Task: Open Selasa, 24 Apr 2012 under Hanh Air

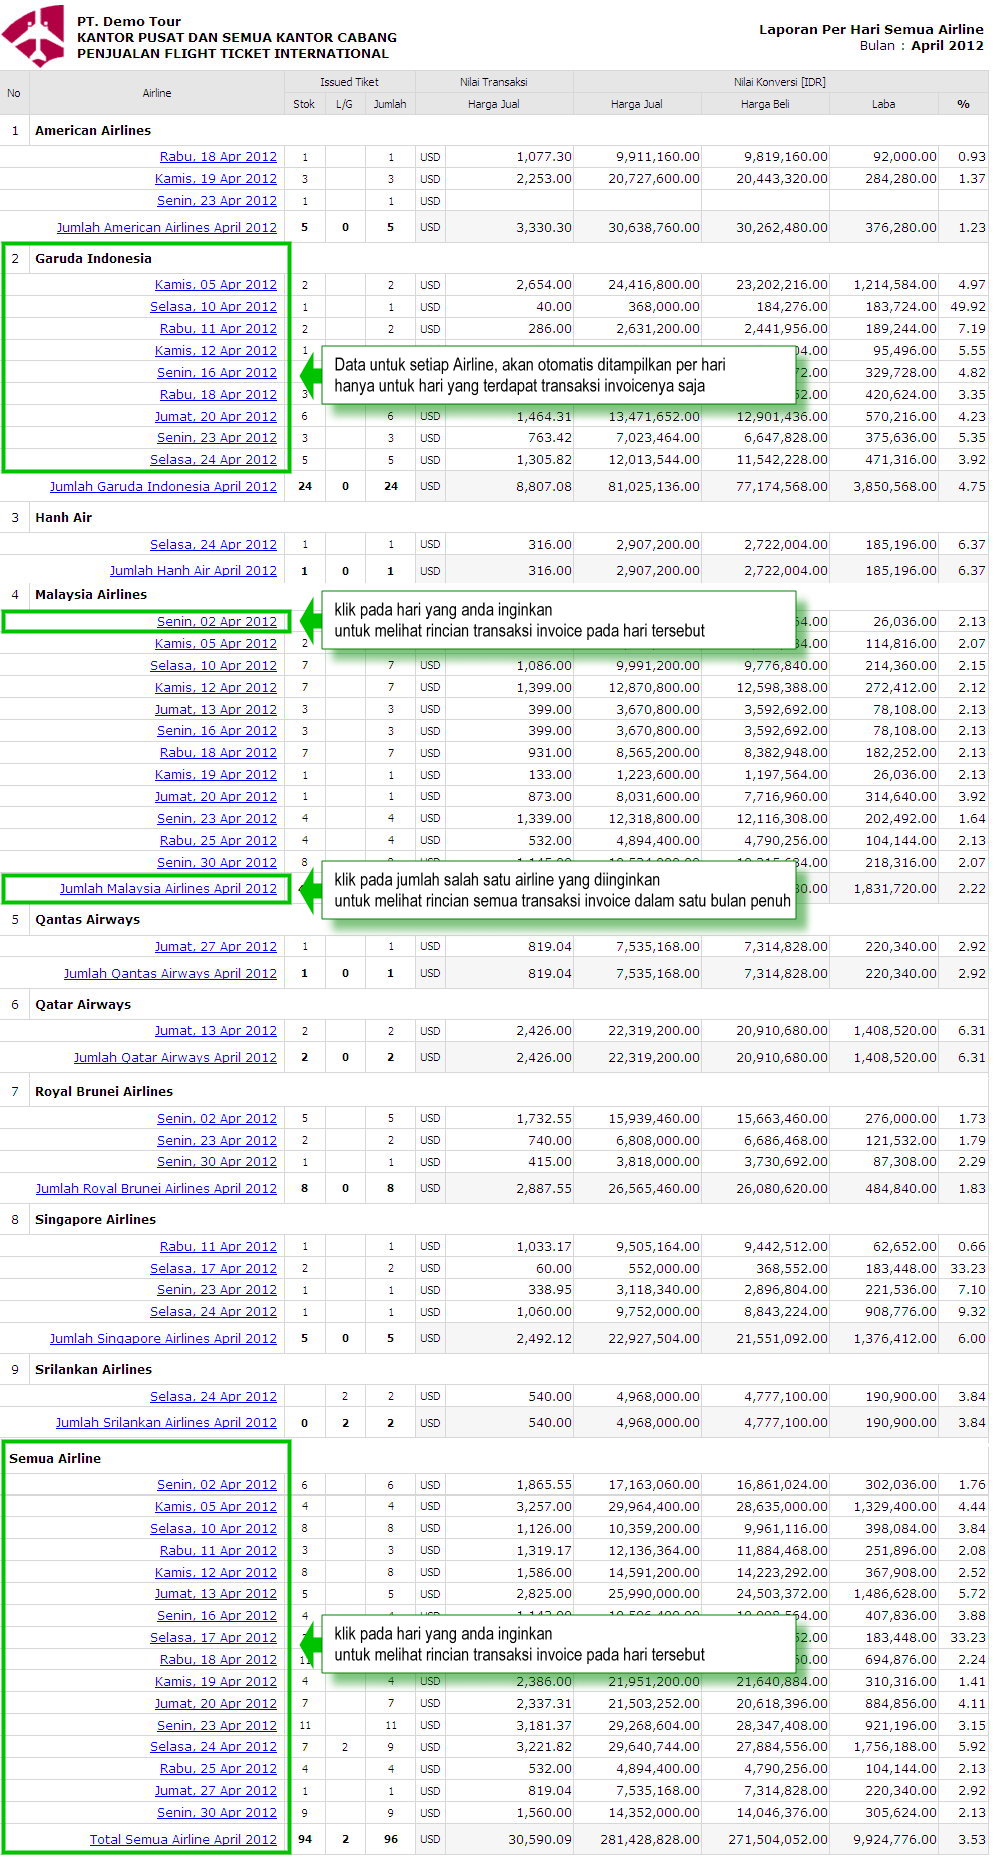Action: [x=213, y=545]
